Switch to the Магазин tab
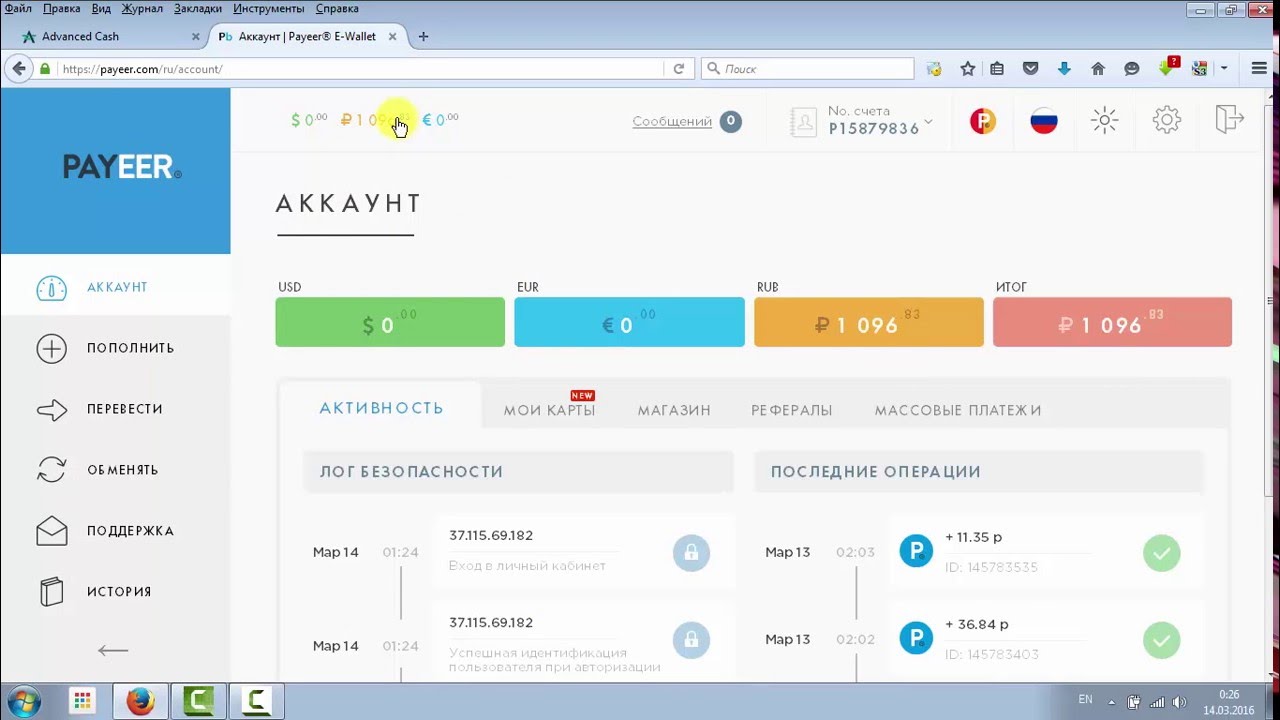 674,410
